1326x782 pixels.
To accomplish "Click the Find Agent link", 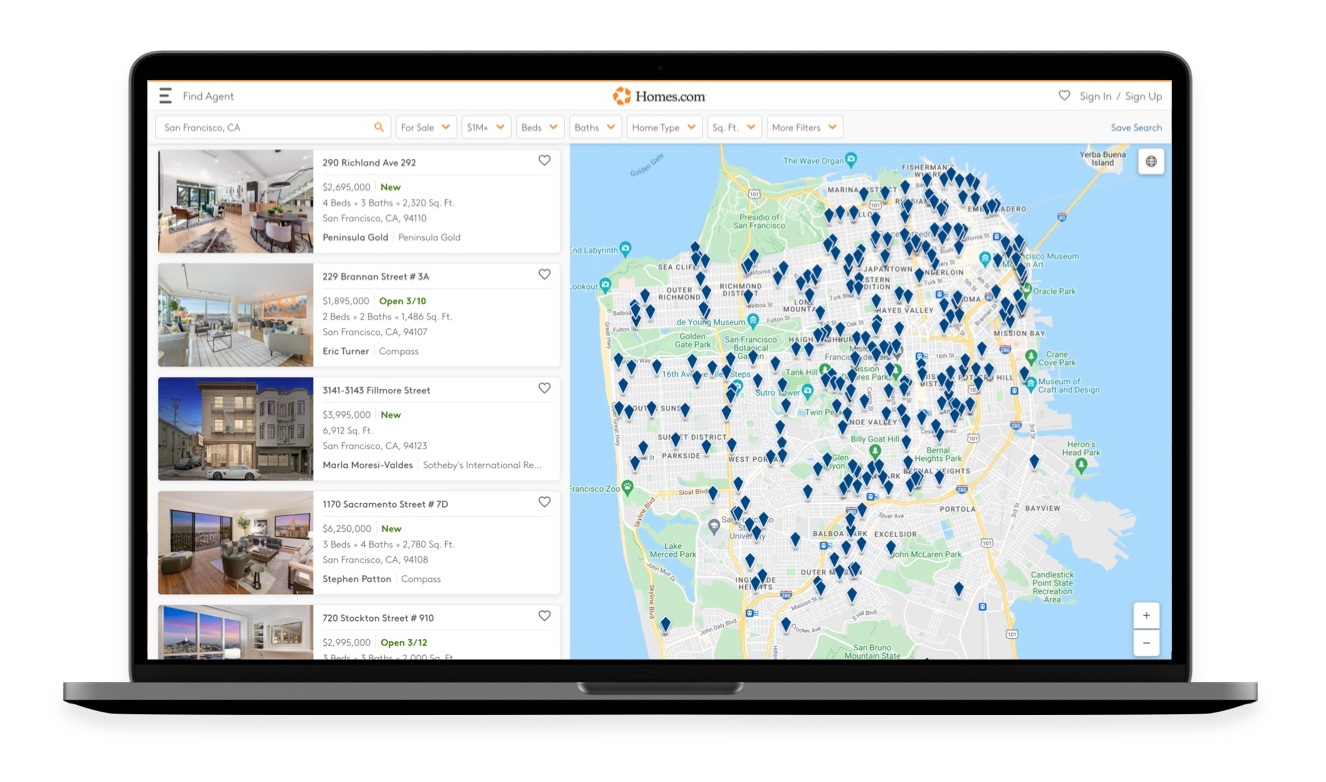I will [x=208, y=96].
